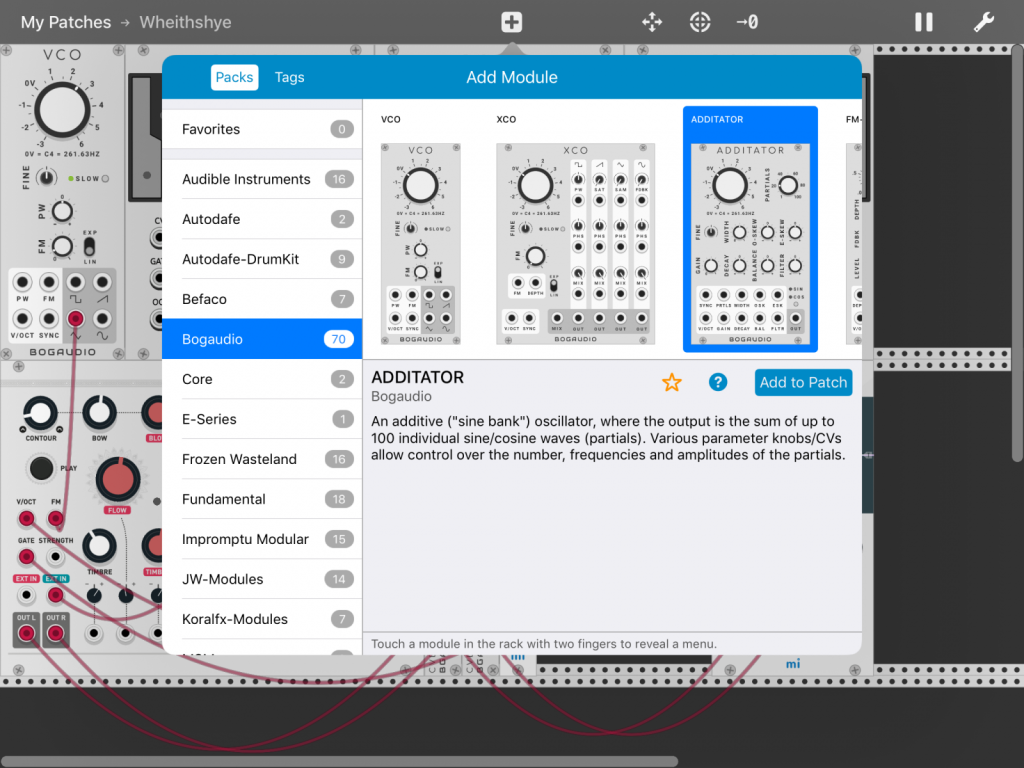Click the four-arrow move icon
The width and height of the screenshot is (1024, 768).
click(x=652, y=22)
